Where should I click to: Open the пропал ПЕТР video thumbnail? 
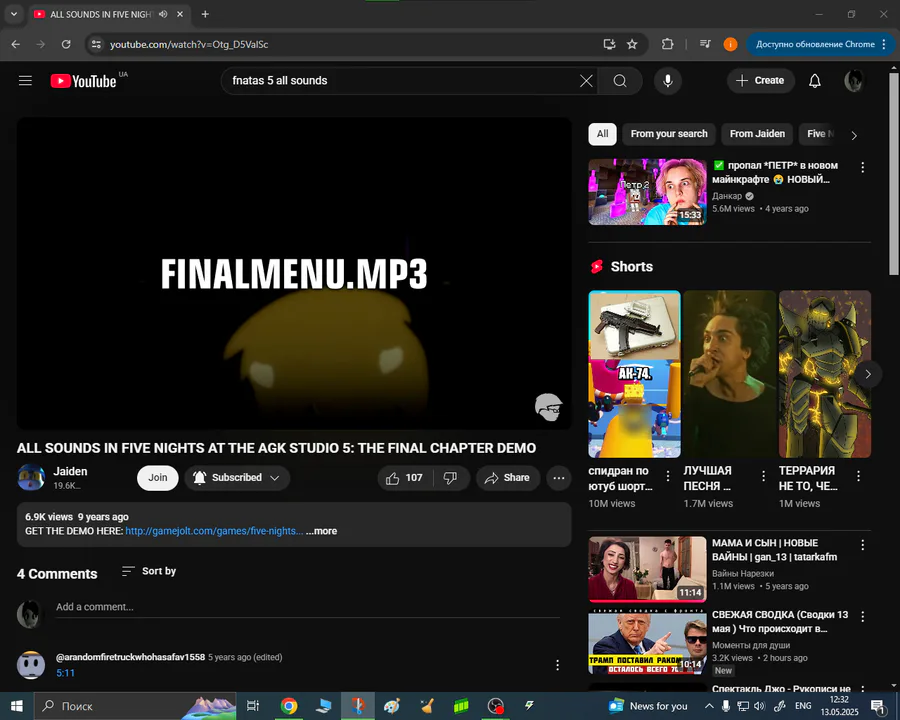647,192
